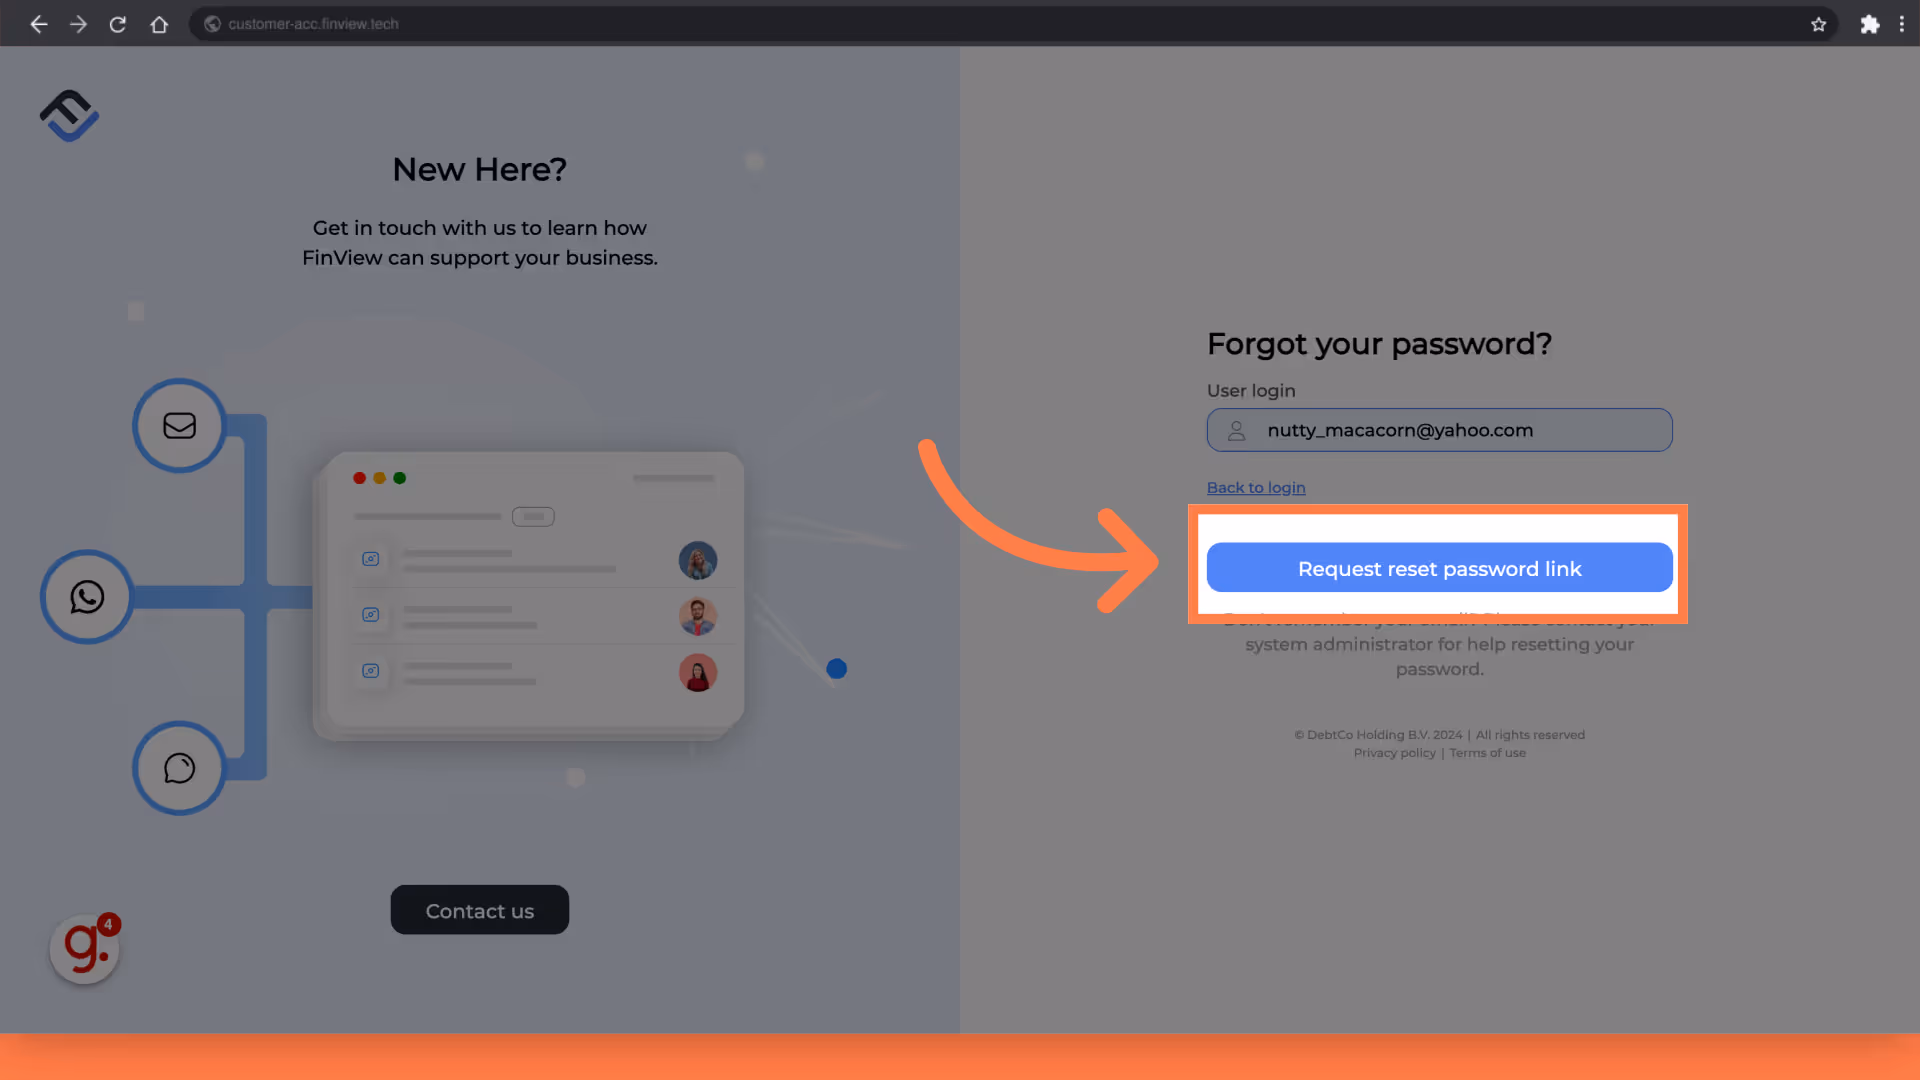Open the Terms of use link

(x=1487, y=753)
